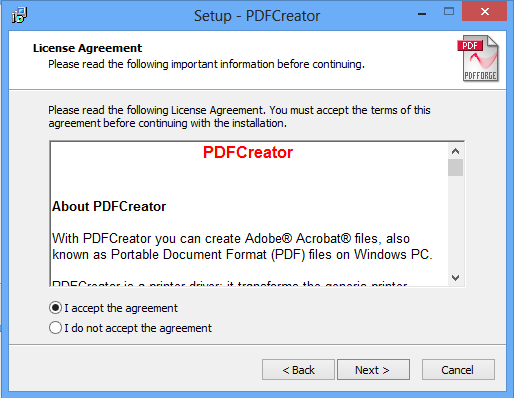The image size is (514, 398).
Task: Click the setup installer icon in title bar
Action: (x=19, y=15)
